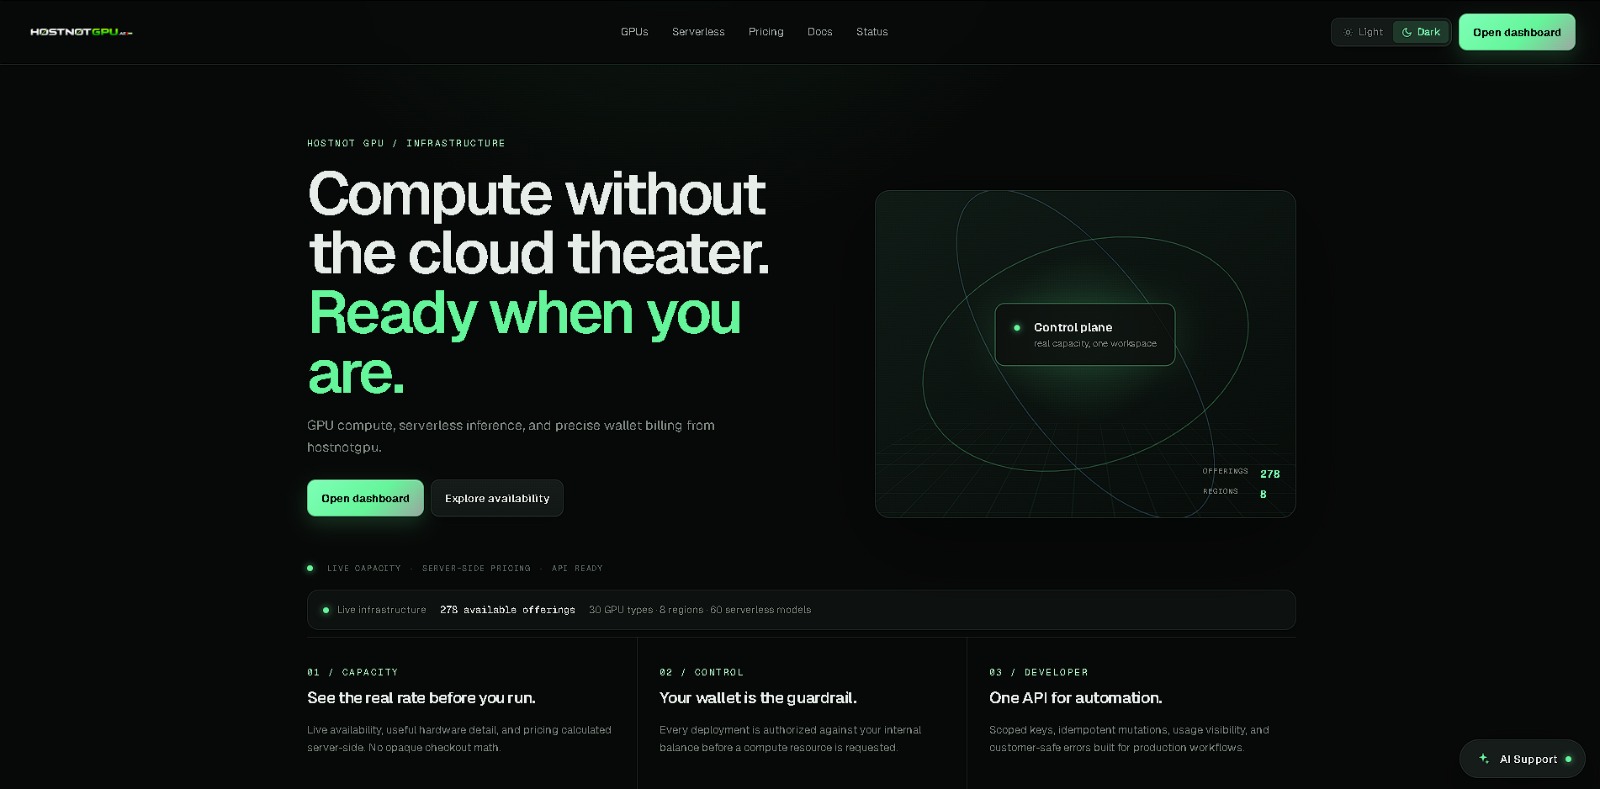Click the API READY label
Image resolution: width=1600 pixels, height=789 pixels.
577,568
